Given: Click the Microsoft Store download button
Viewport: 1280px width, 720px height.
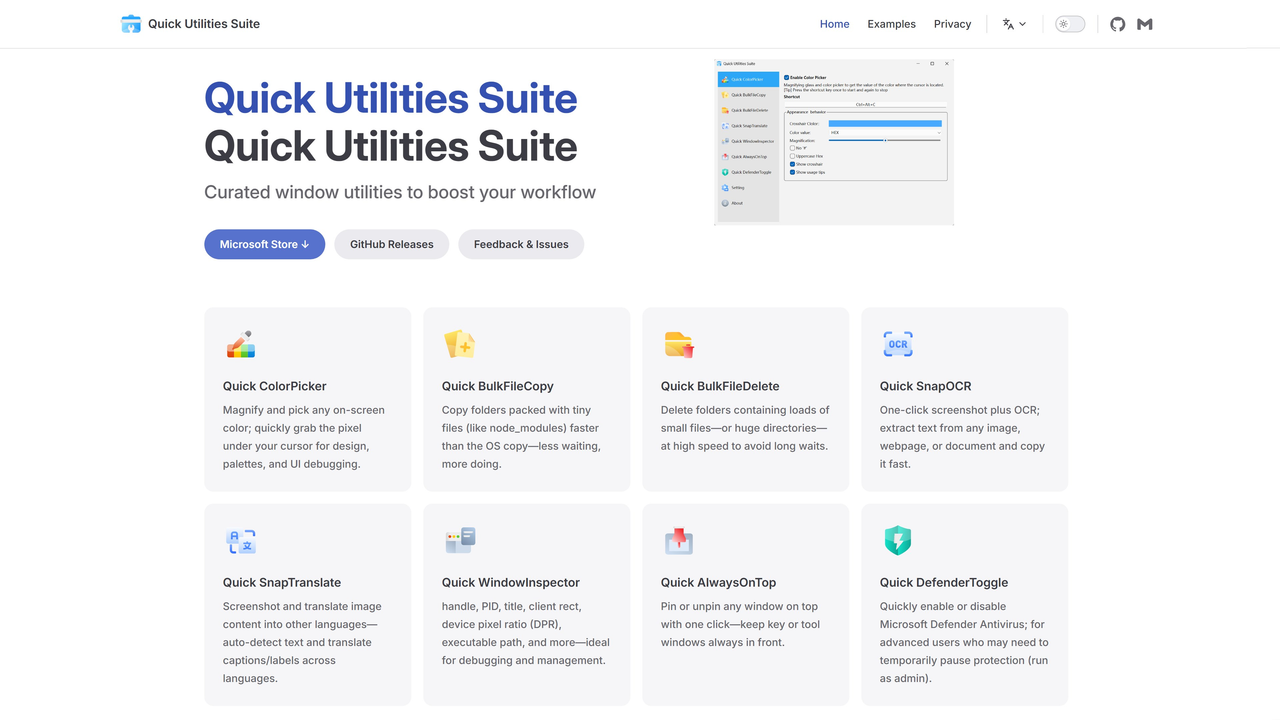Looking at the screenshot, I should tap(265, 244).
